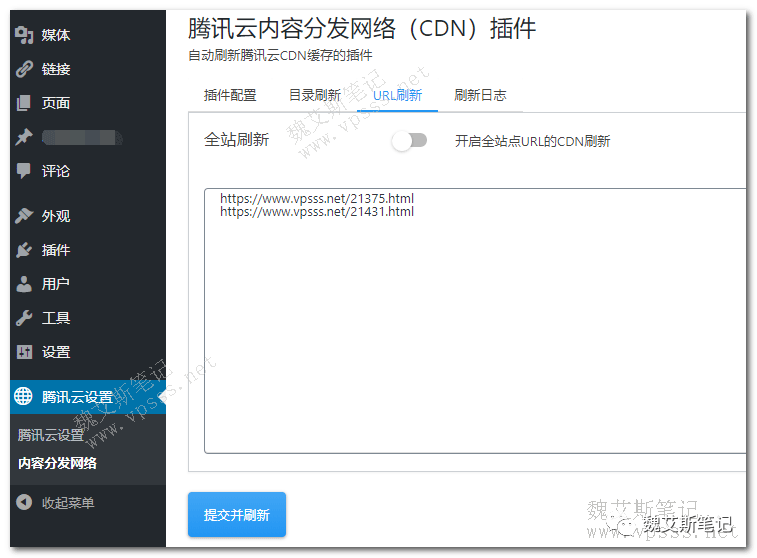This screenshot has height=558, width=757.
Task: Click the URL line ending 21431.html
Action: click(317, 211)
